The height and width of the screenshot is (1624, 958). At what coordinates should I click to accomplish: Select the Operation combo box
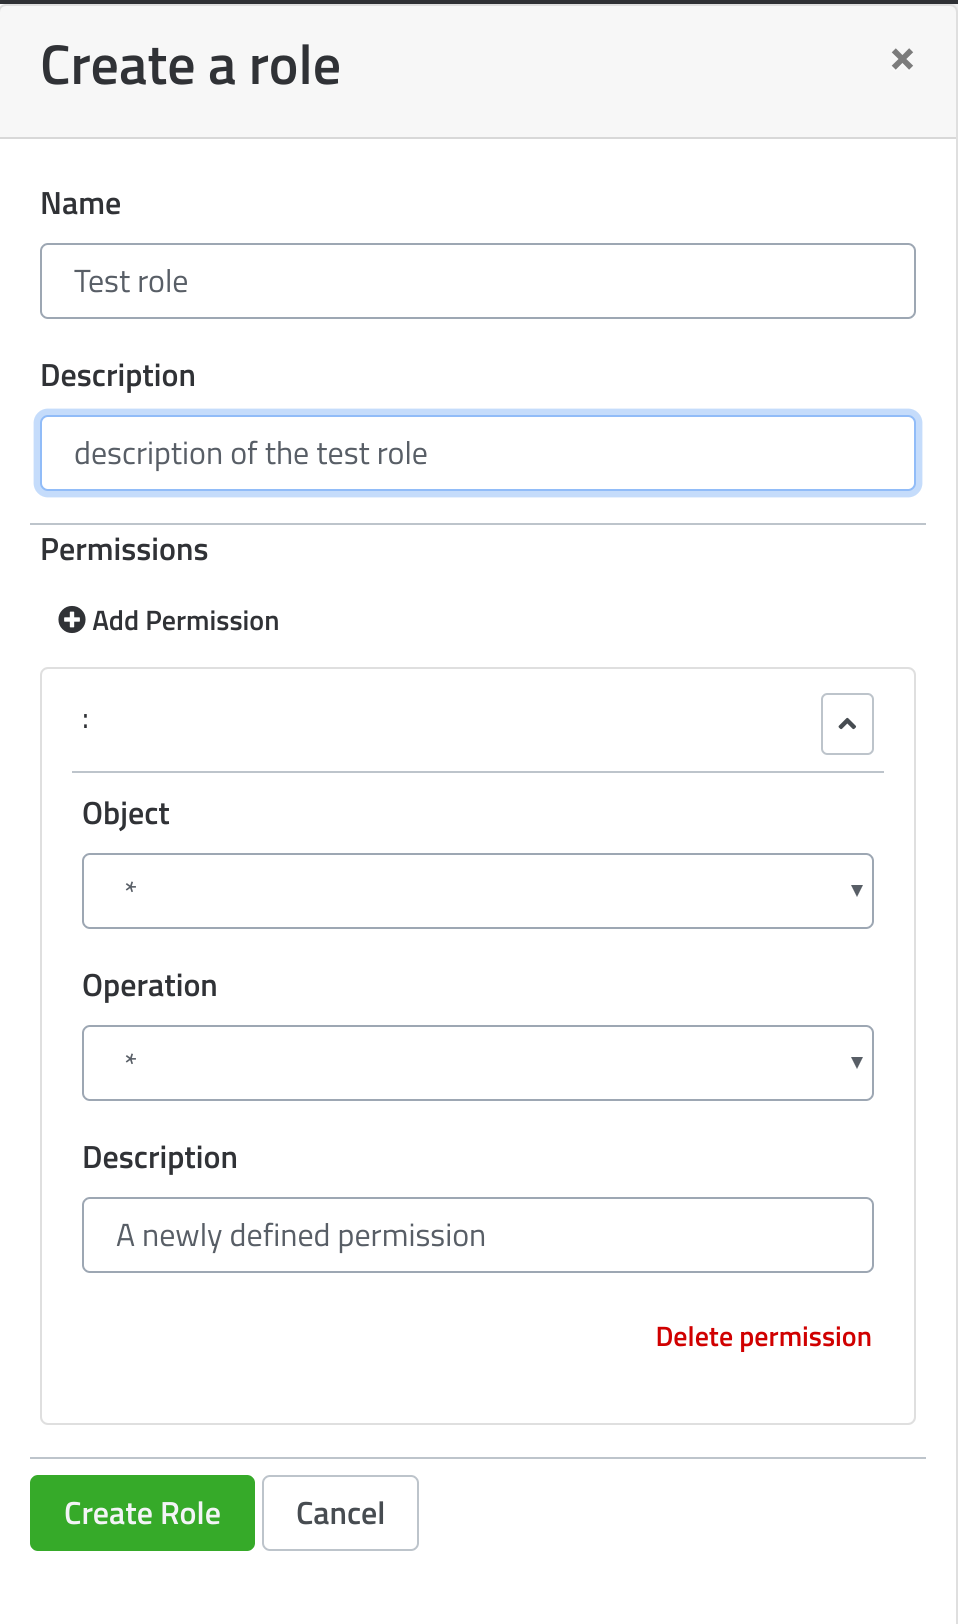tap(478, 1063)
